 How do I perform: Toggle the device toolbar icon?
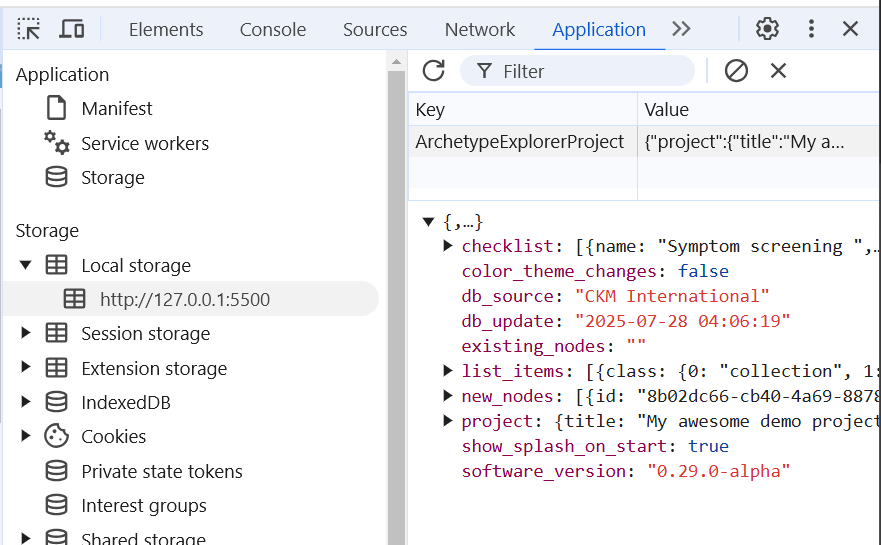pos(72,29)
